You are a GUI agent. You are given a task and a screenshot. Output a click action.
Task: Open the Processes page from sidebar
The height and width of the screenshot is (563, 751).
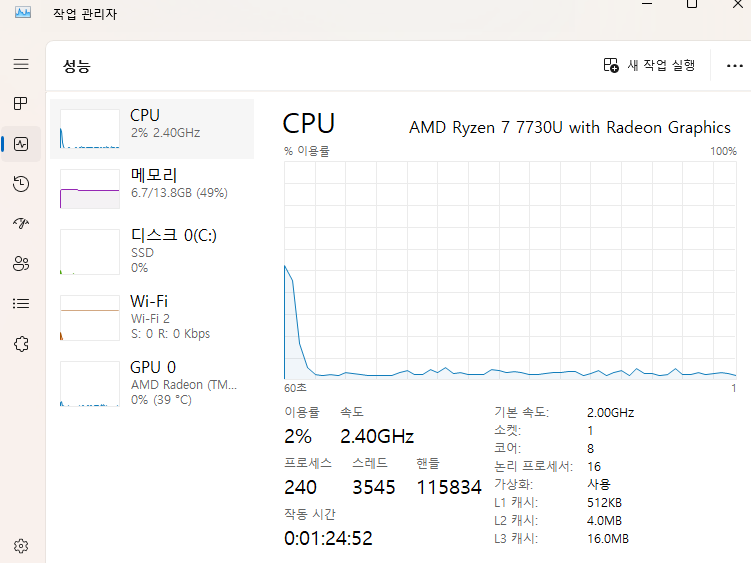point(21,104)
